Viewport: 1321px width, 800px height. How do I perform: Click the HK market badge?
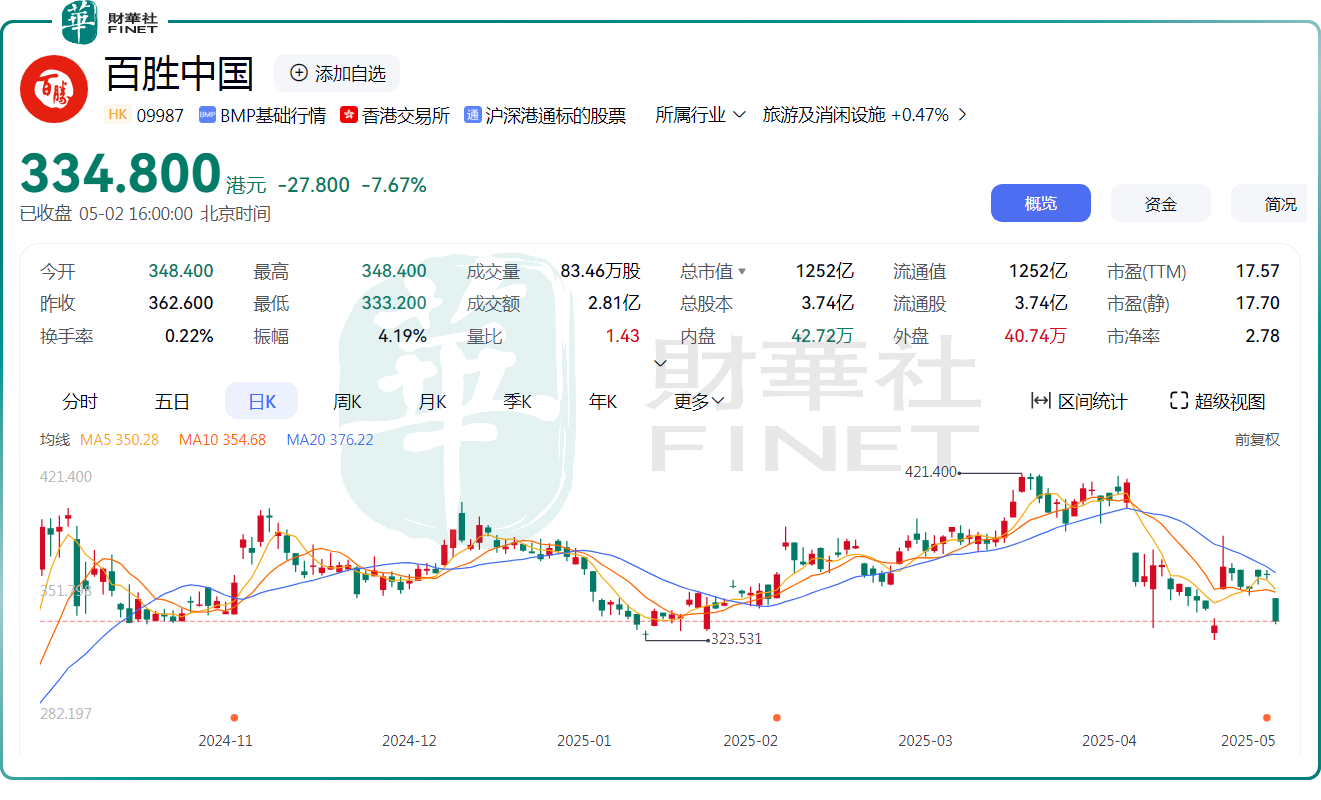click(x=118, y=115)
